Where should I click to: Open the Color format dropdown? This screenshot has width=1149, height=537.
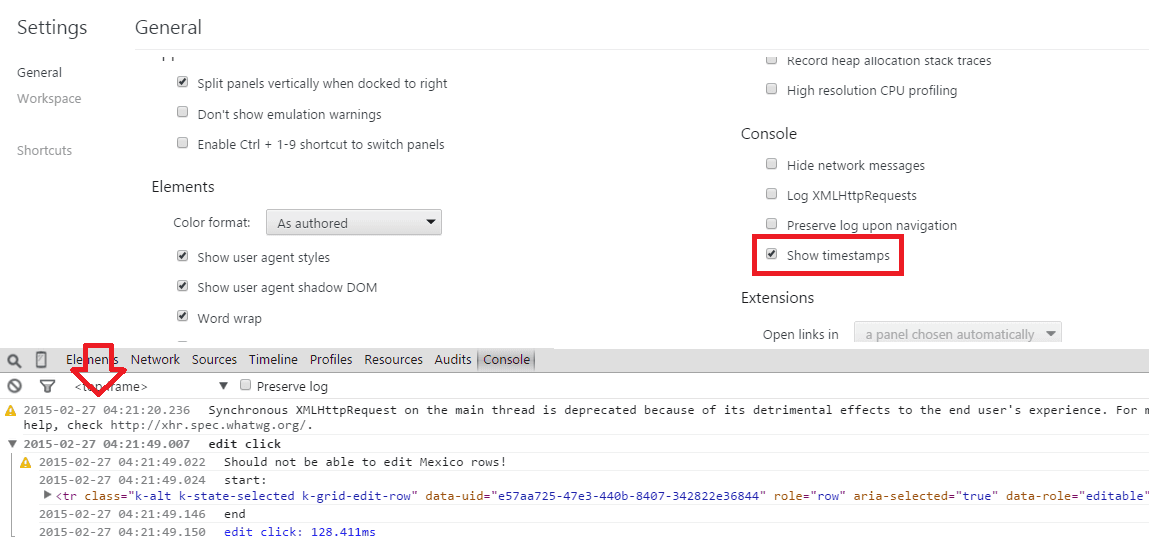click(x=354, y=222)
